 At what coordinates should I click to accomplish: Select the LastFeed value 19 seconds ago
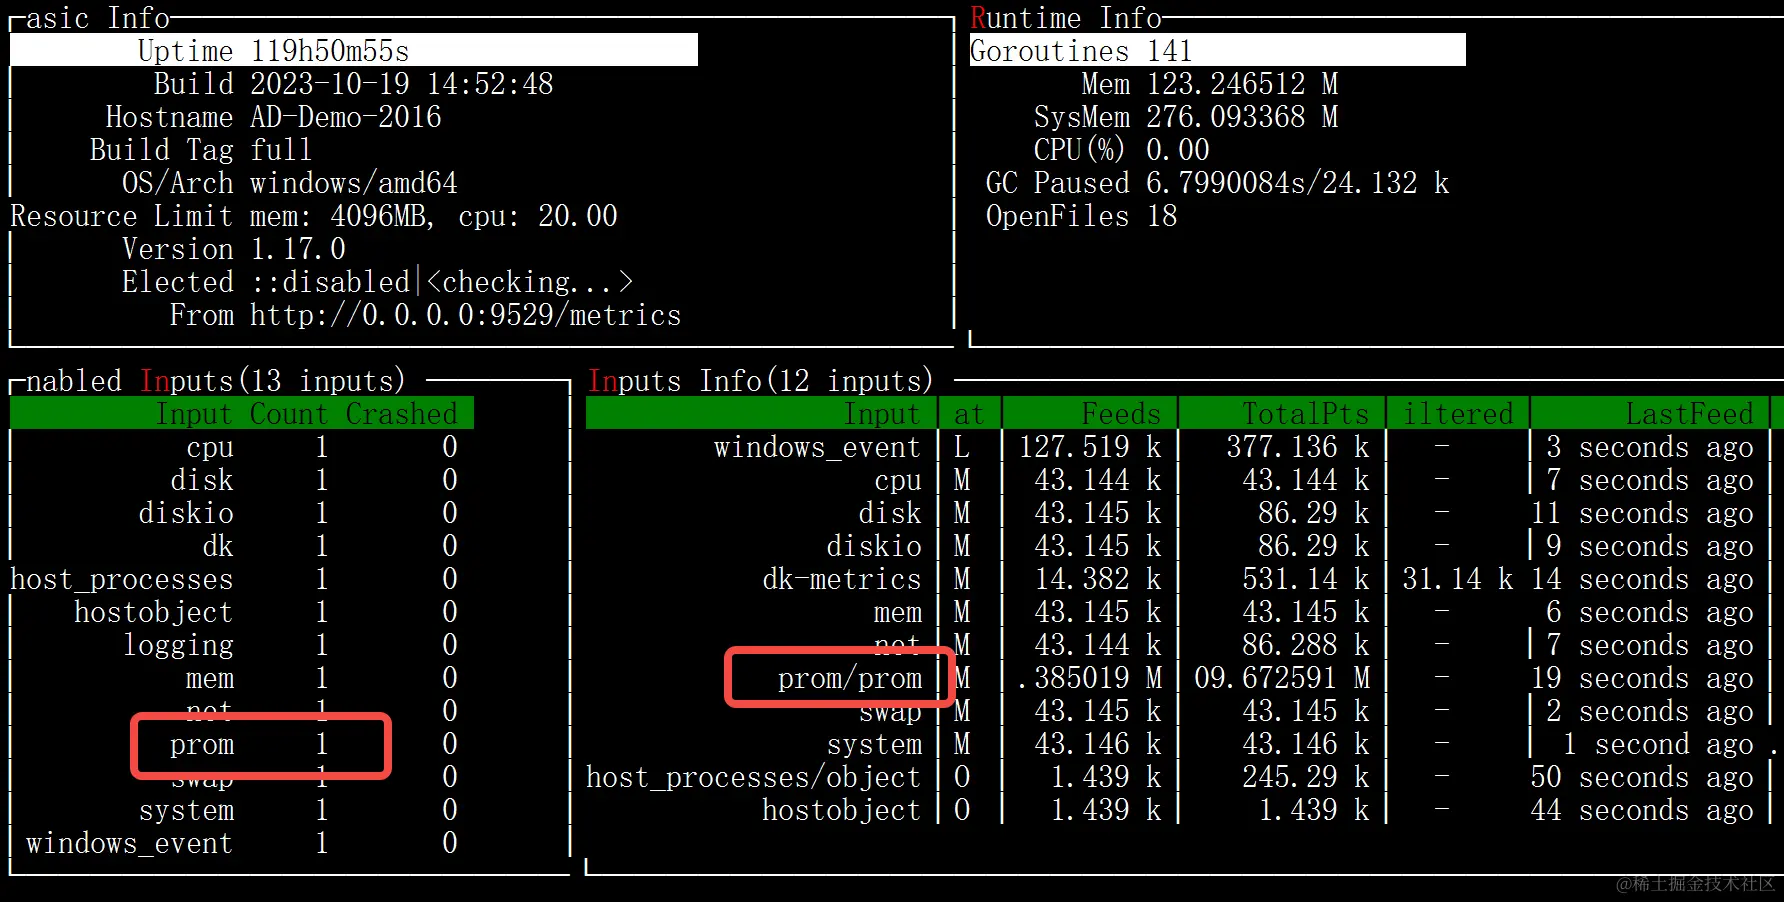[x=1642, y=677]
